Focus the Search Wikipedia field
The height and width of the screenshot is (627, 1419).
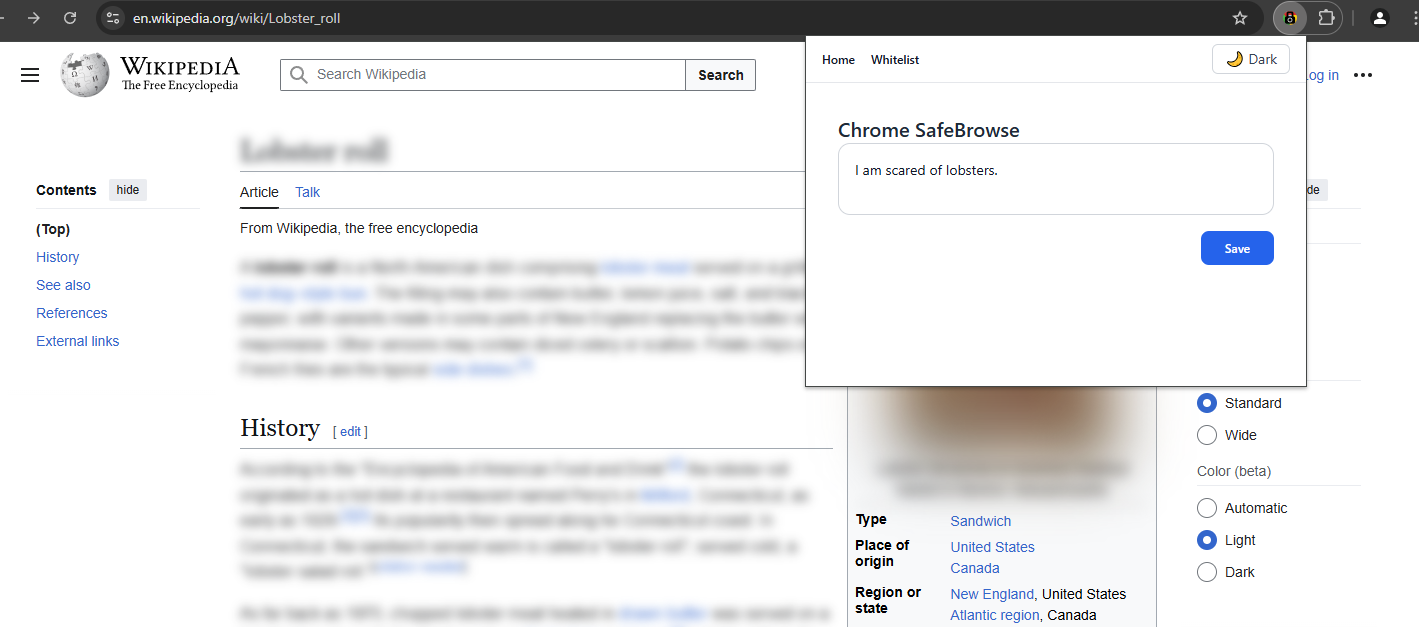pos(483,75)
